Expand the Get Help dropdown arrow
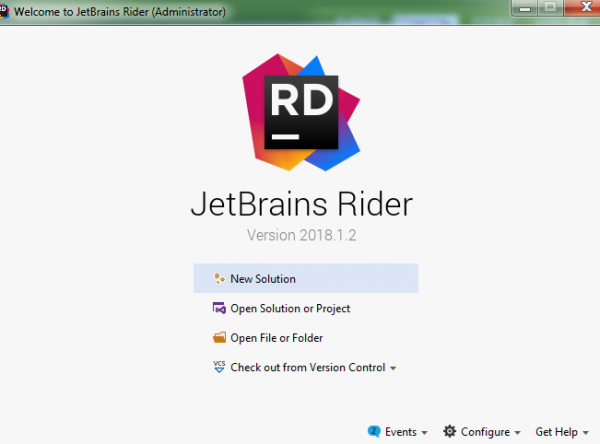Screen dimensions: 600x444 (585, 433)
